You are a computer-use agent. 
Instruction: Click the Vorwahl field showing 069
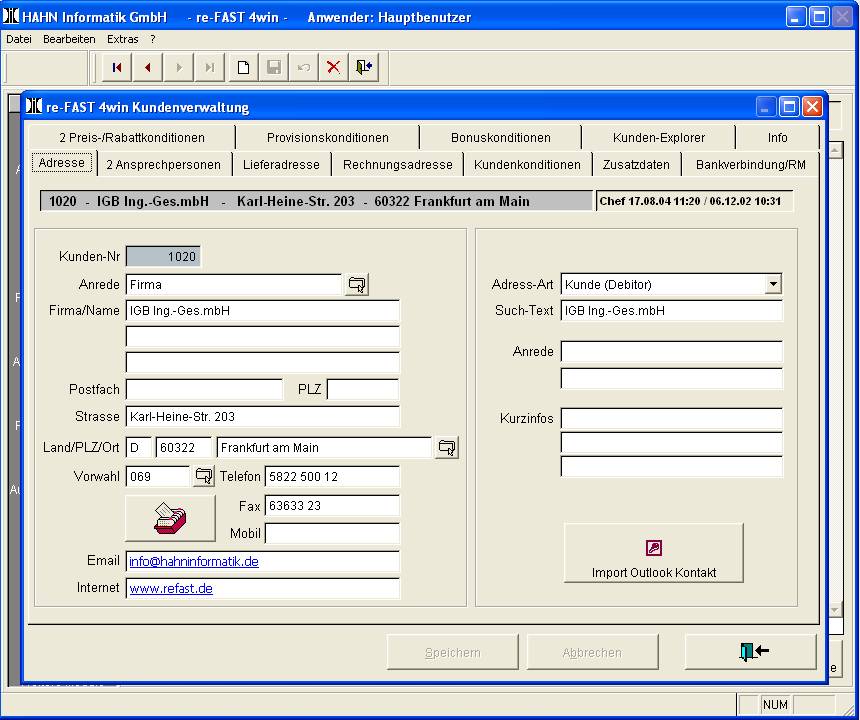coord(158,477)
